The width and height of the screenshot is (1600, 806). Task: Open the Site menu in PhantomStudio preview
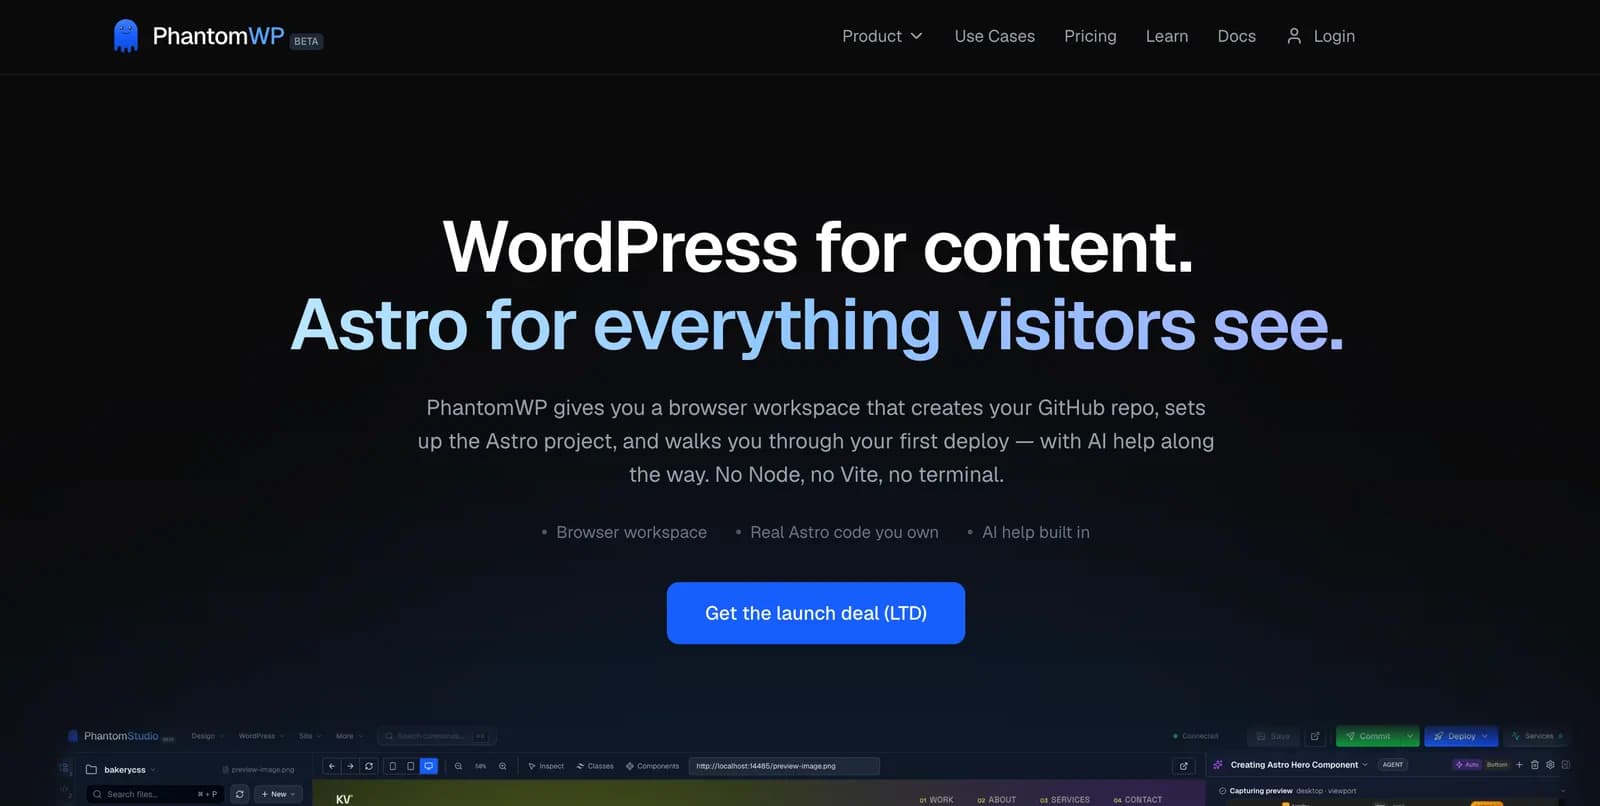click(309, 736)
